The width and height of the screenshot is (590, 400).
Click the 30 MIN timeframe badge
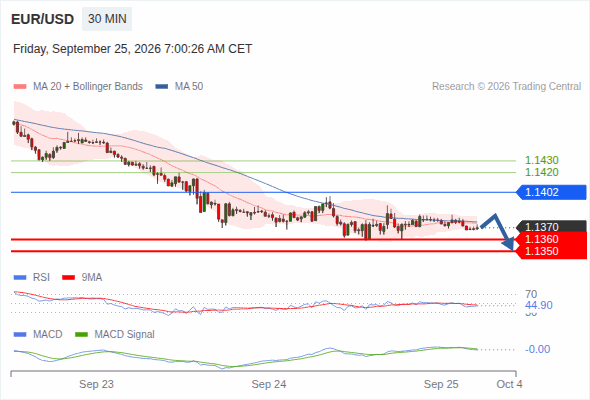107,19
